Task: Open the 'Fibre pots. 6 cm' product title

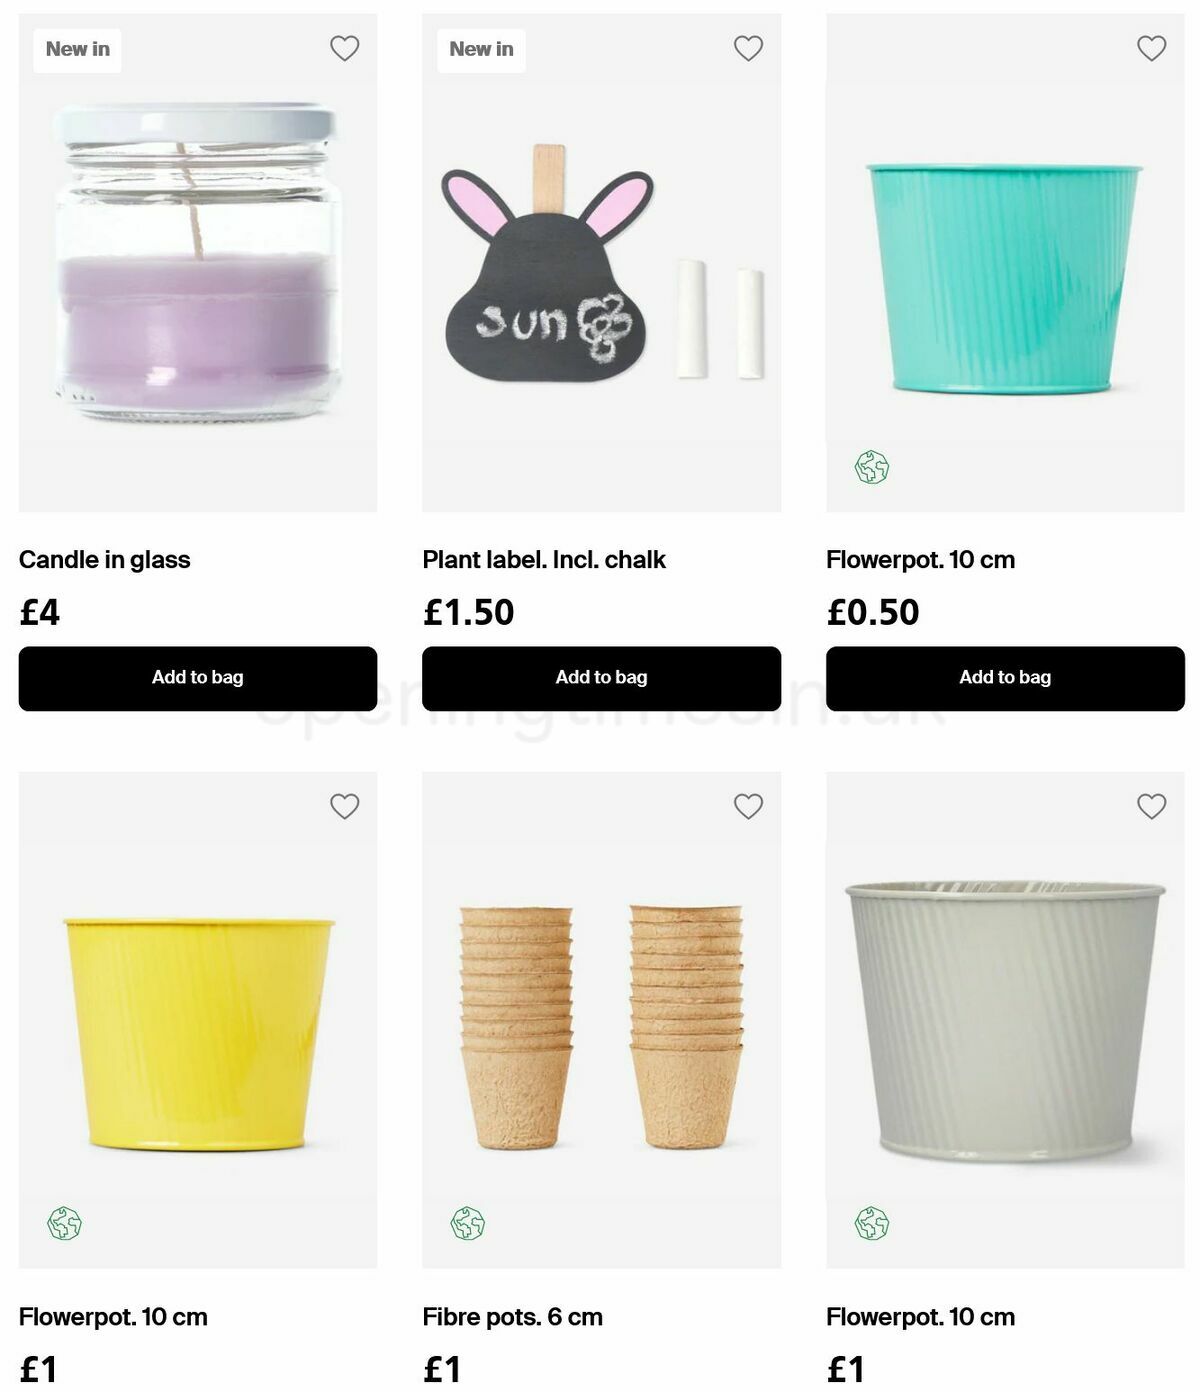Action: [512, 1317]
